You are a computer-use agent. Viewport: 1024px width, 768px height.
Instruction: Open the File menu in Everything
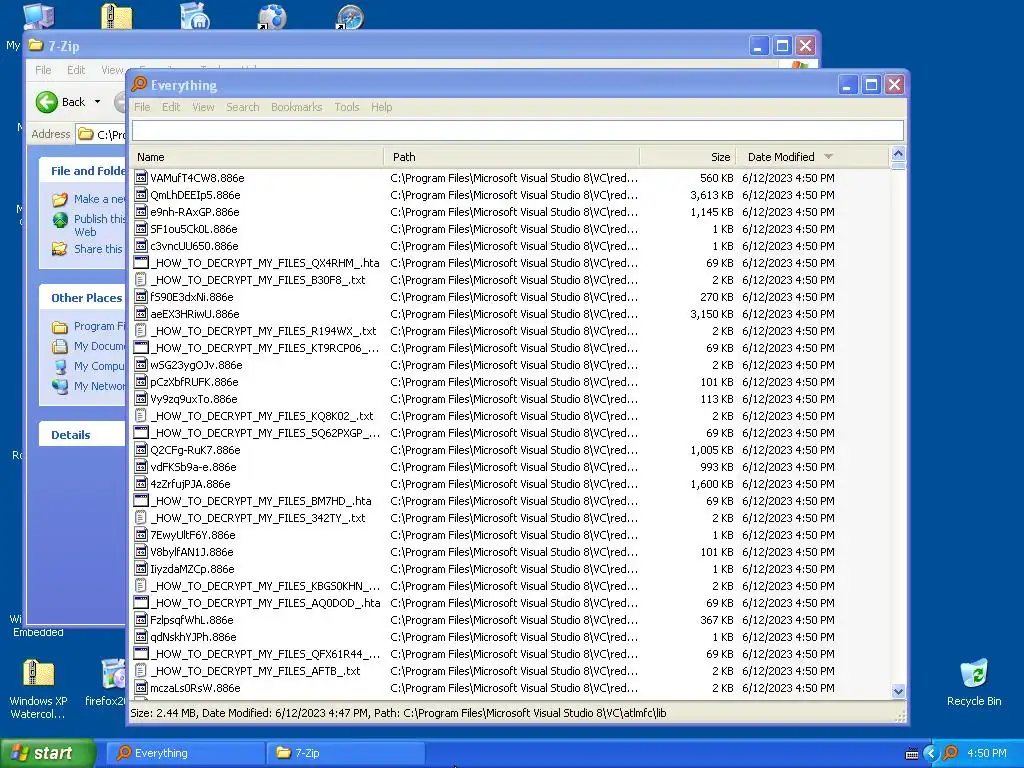coord(142,107)
